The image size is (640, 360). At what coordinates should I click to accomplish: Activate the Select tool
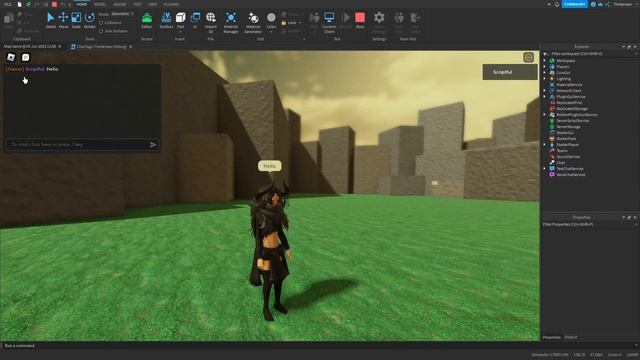51,20
